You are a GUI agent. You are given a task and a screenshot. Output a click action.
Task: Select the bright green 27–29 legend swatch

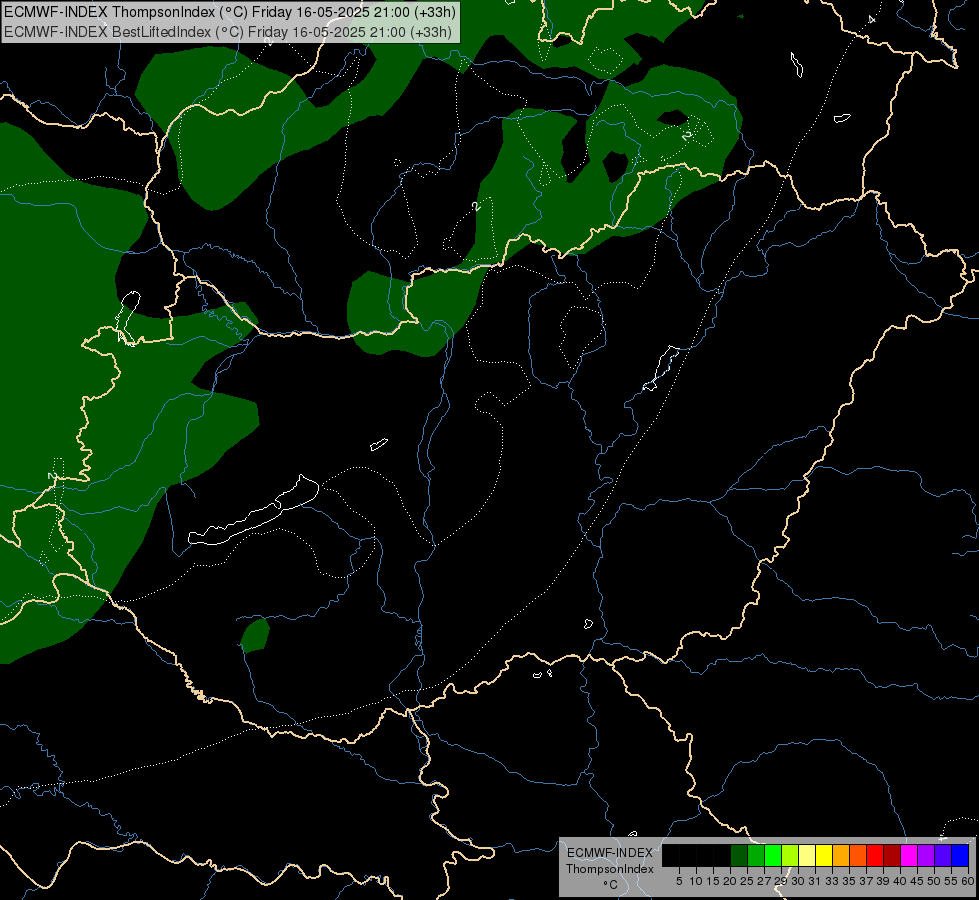[773, 855]
